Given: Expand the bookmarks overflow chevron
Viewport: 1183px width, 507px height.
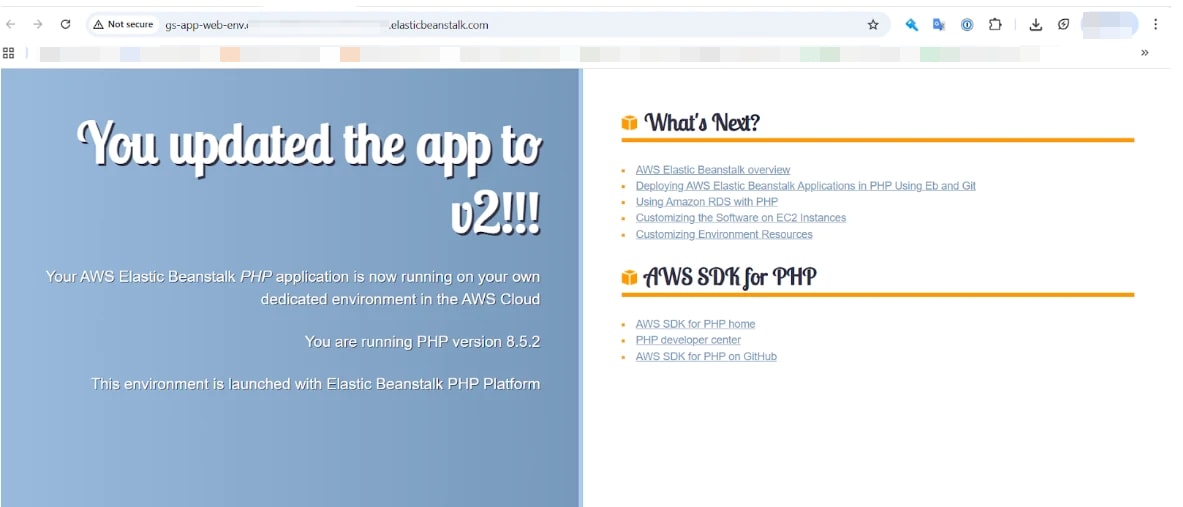Looking at the screenshot, I should [x=1145, y=53].
